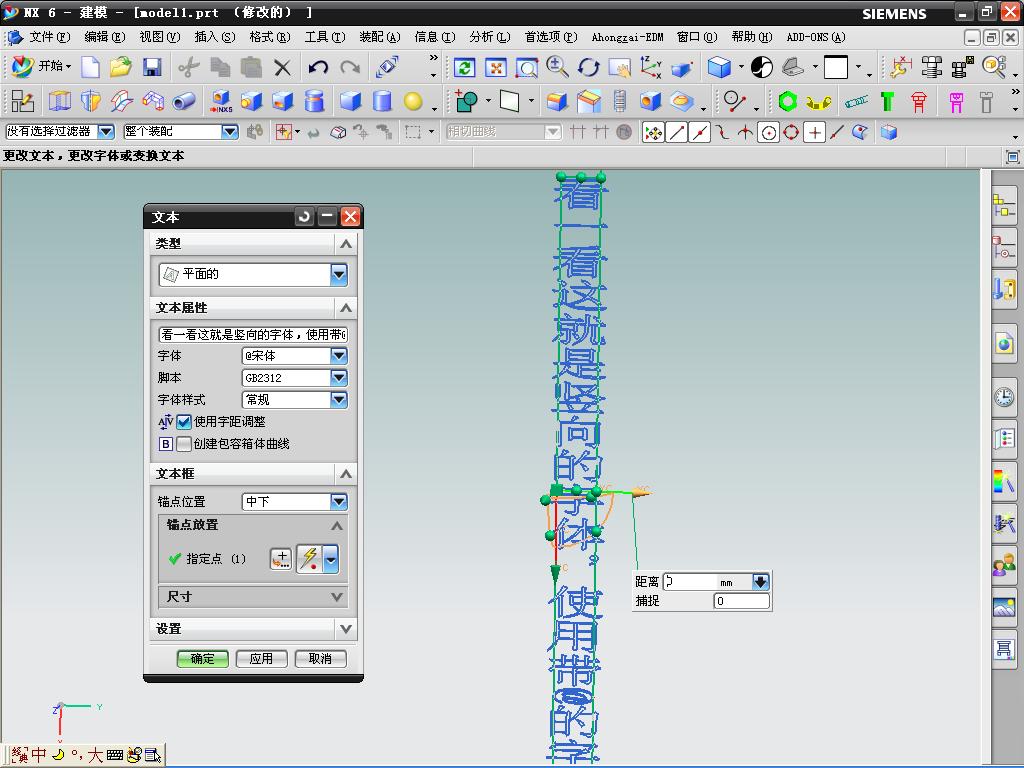Click the 确定 button

click(x=202, y=659)
